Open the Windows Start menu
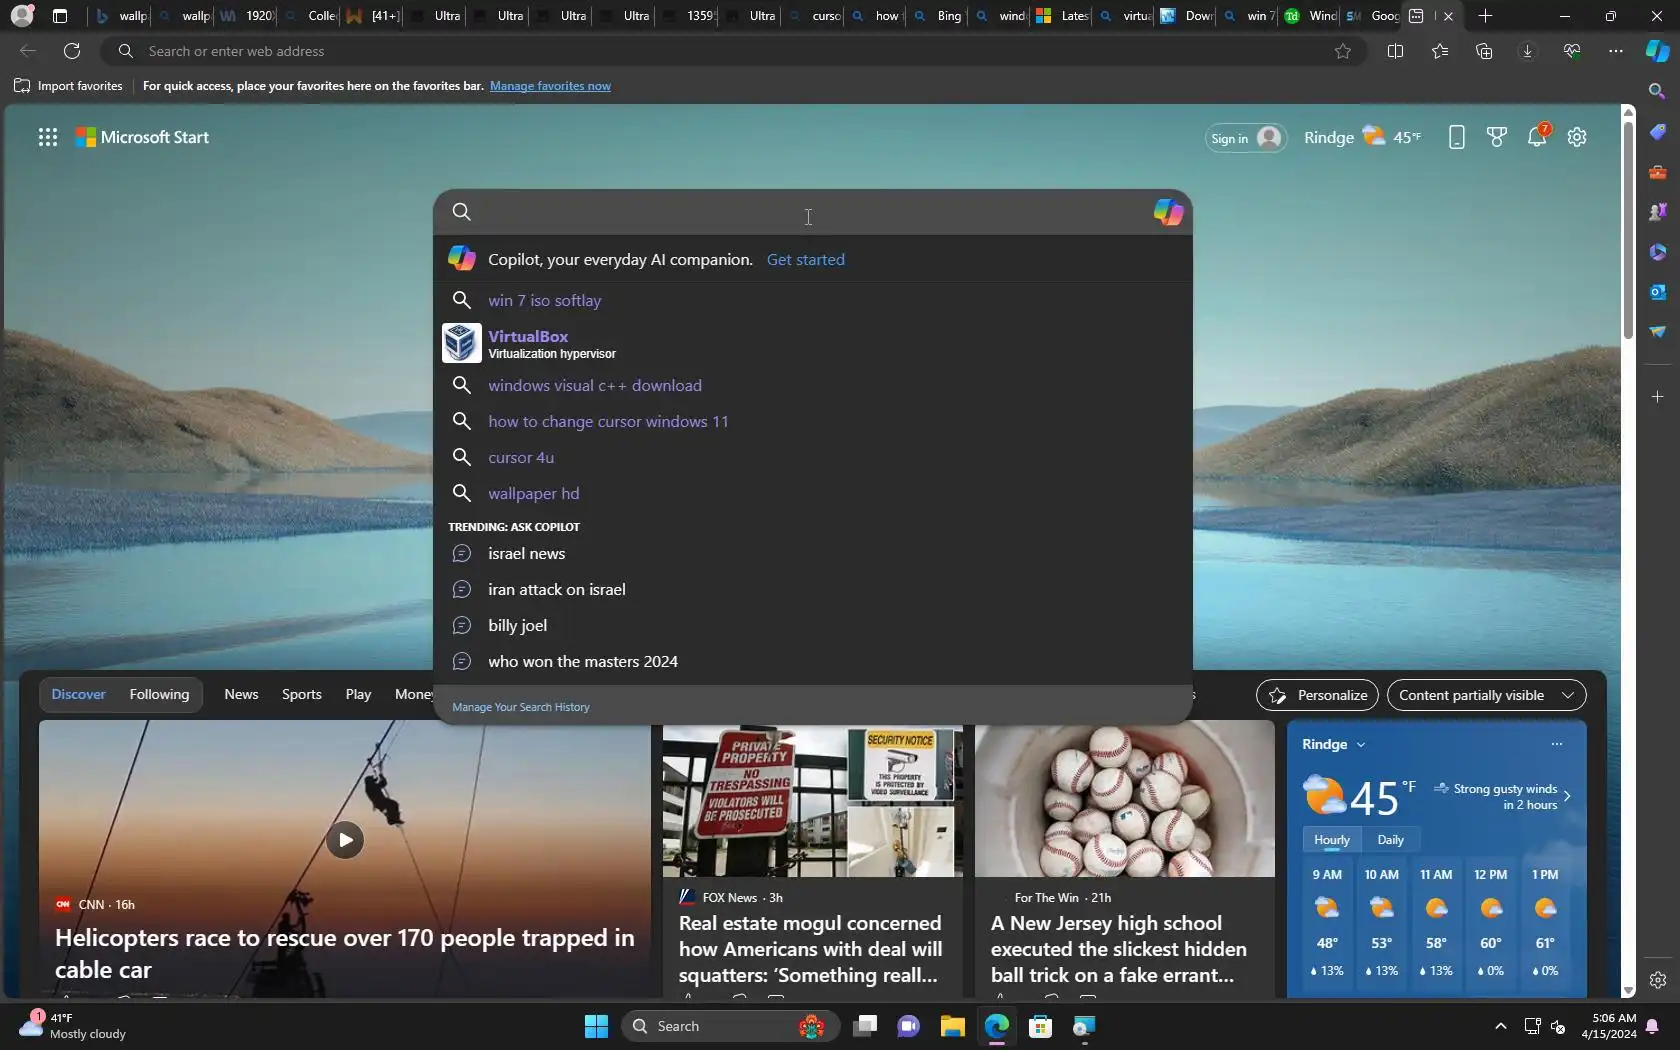 pos(596,1026)
